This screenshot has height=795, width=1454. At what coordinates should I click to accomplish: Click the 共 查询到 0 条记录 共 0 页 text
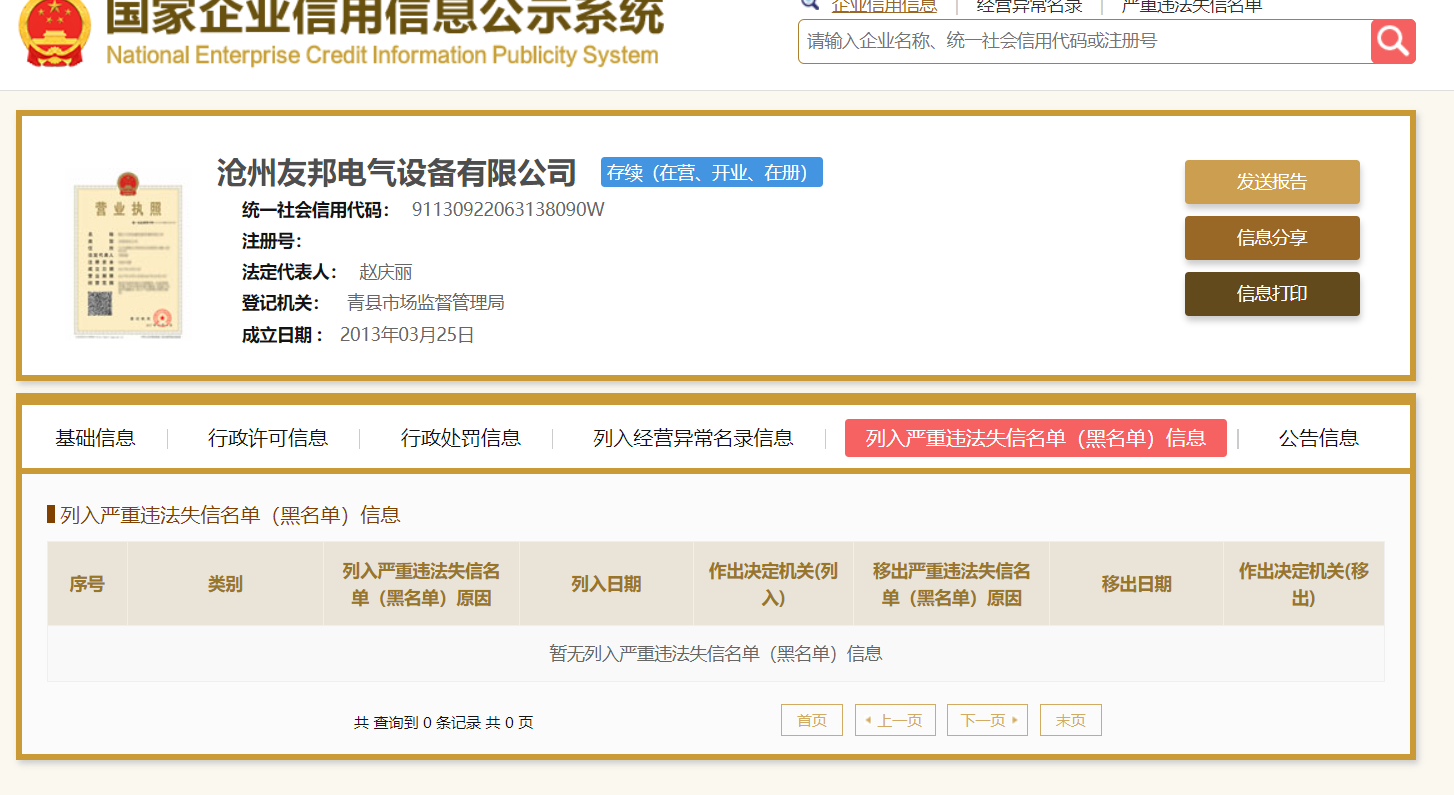tap(443, 722)
